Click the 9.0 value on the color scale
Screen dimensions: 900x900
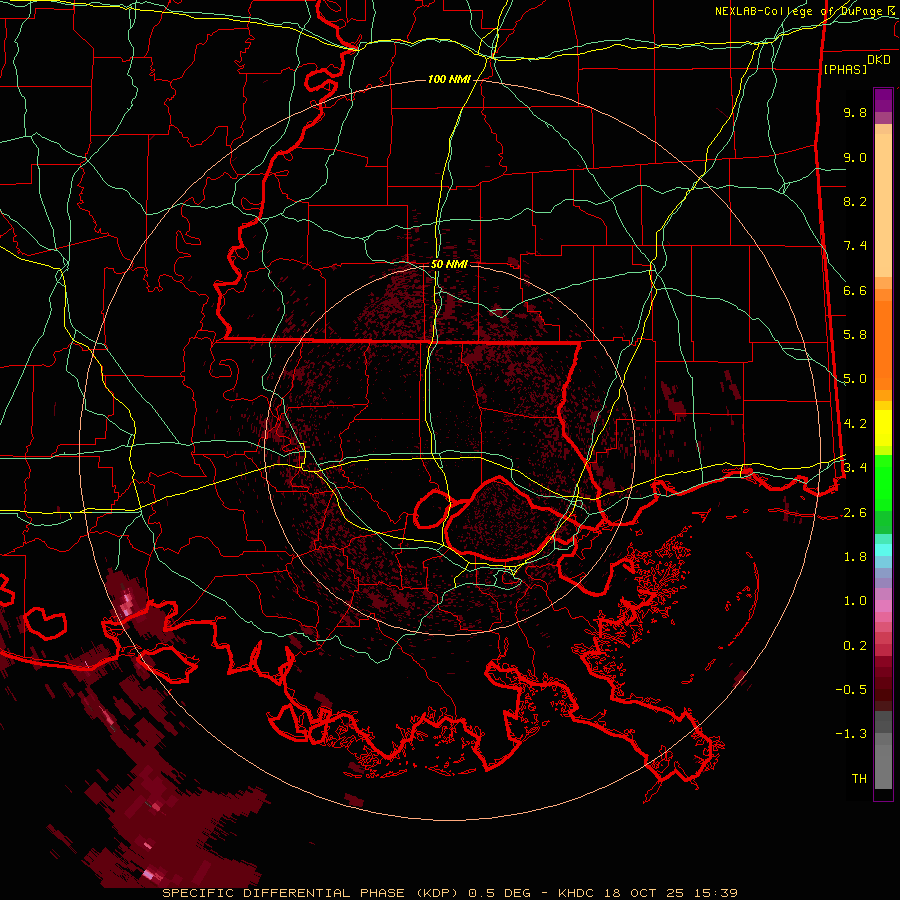855,157
